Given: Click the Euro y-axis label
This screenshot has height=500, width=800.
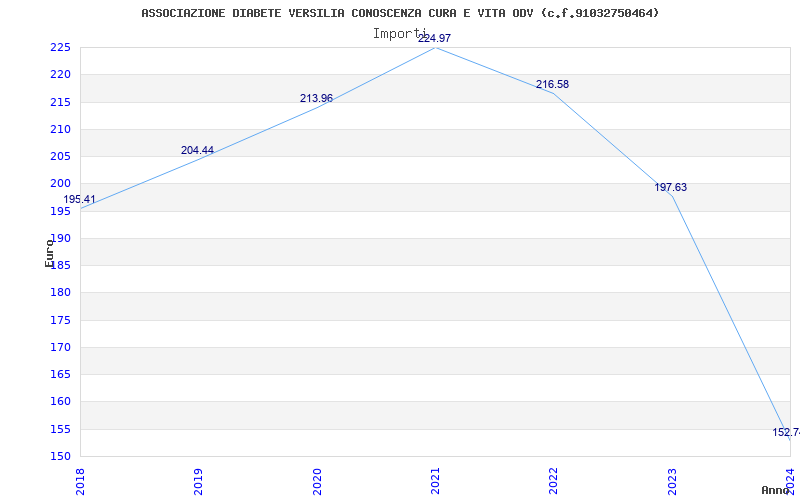Looking at the screenshot, I should [x=49, y=254].
